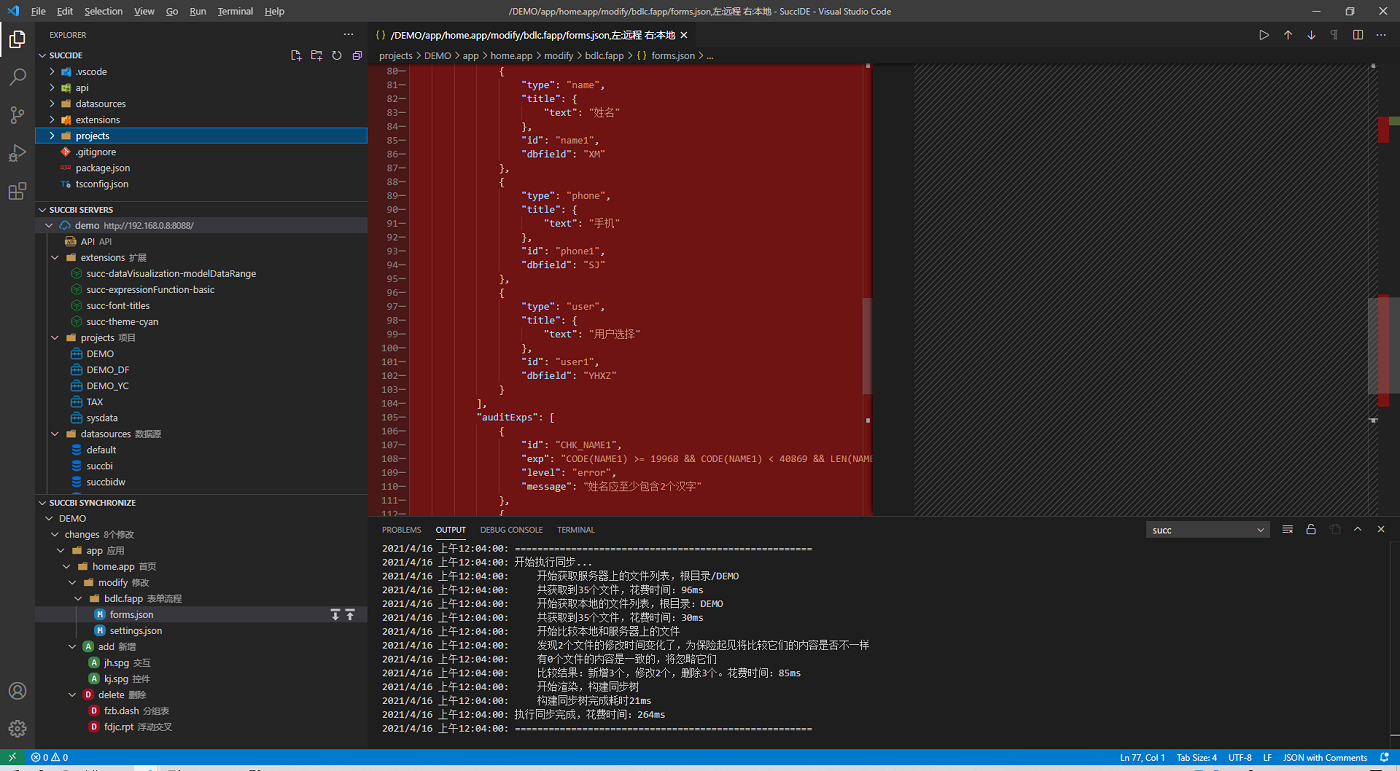1400x771 pixels.
Task: Collapse all folders in Explorer
Action: (357, 56)
